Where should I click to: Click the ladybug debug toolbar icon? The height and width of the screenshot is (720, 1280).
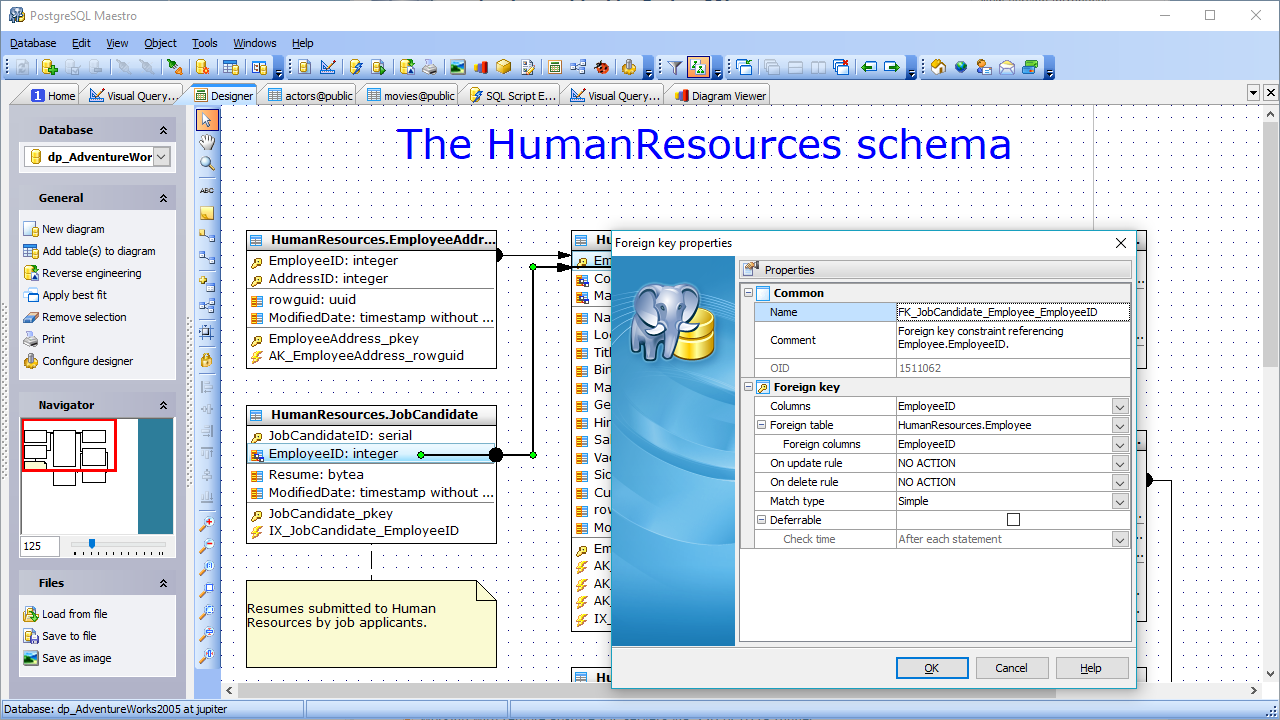click(601, 68)
